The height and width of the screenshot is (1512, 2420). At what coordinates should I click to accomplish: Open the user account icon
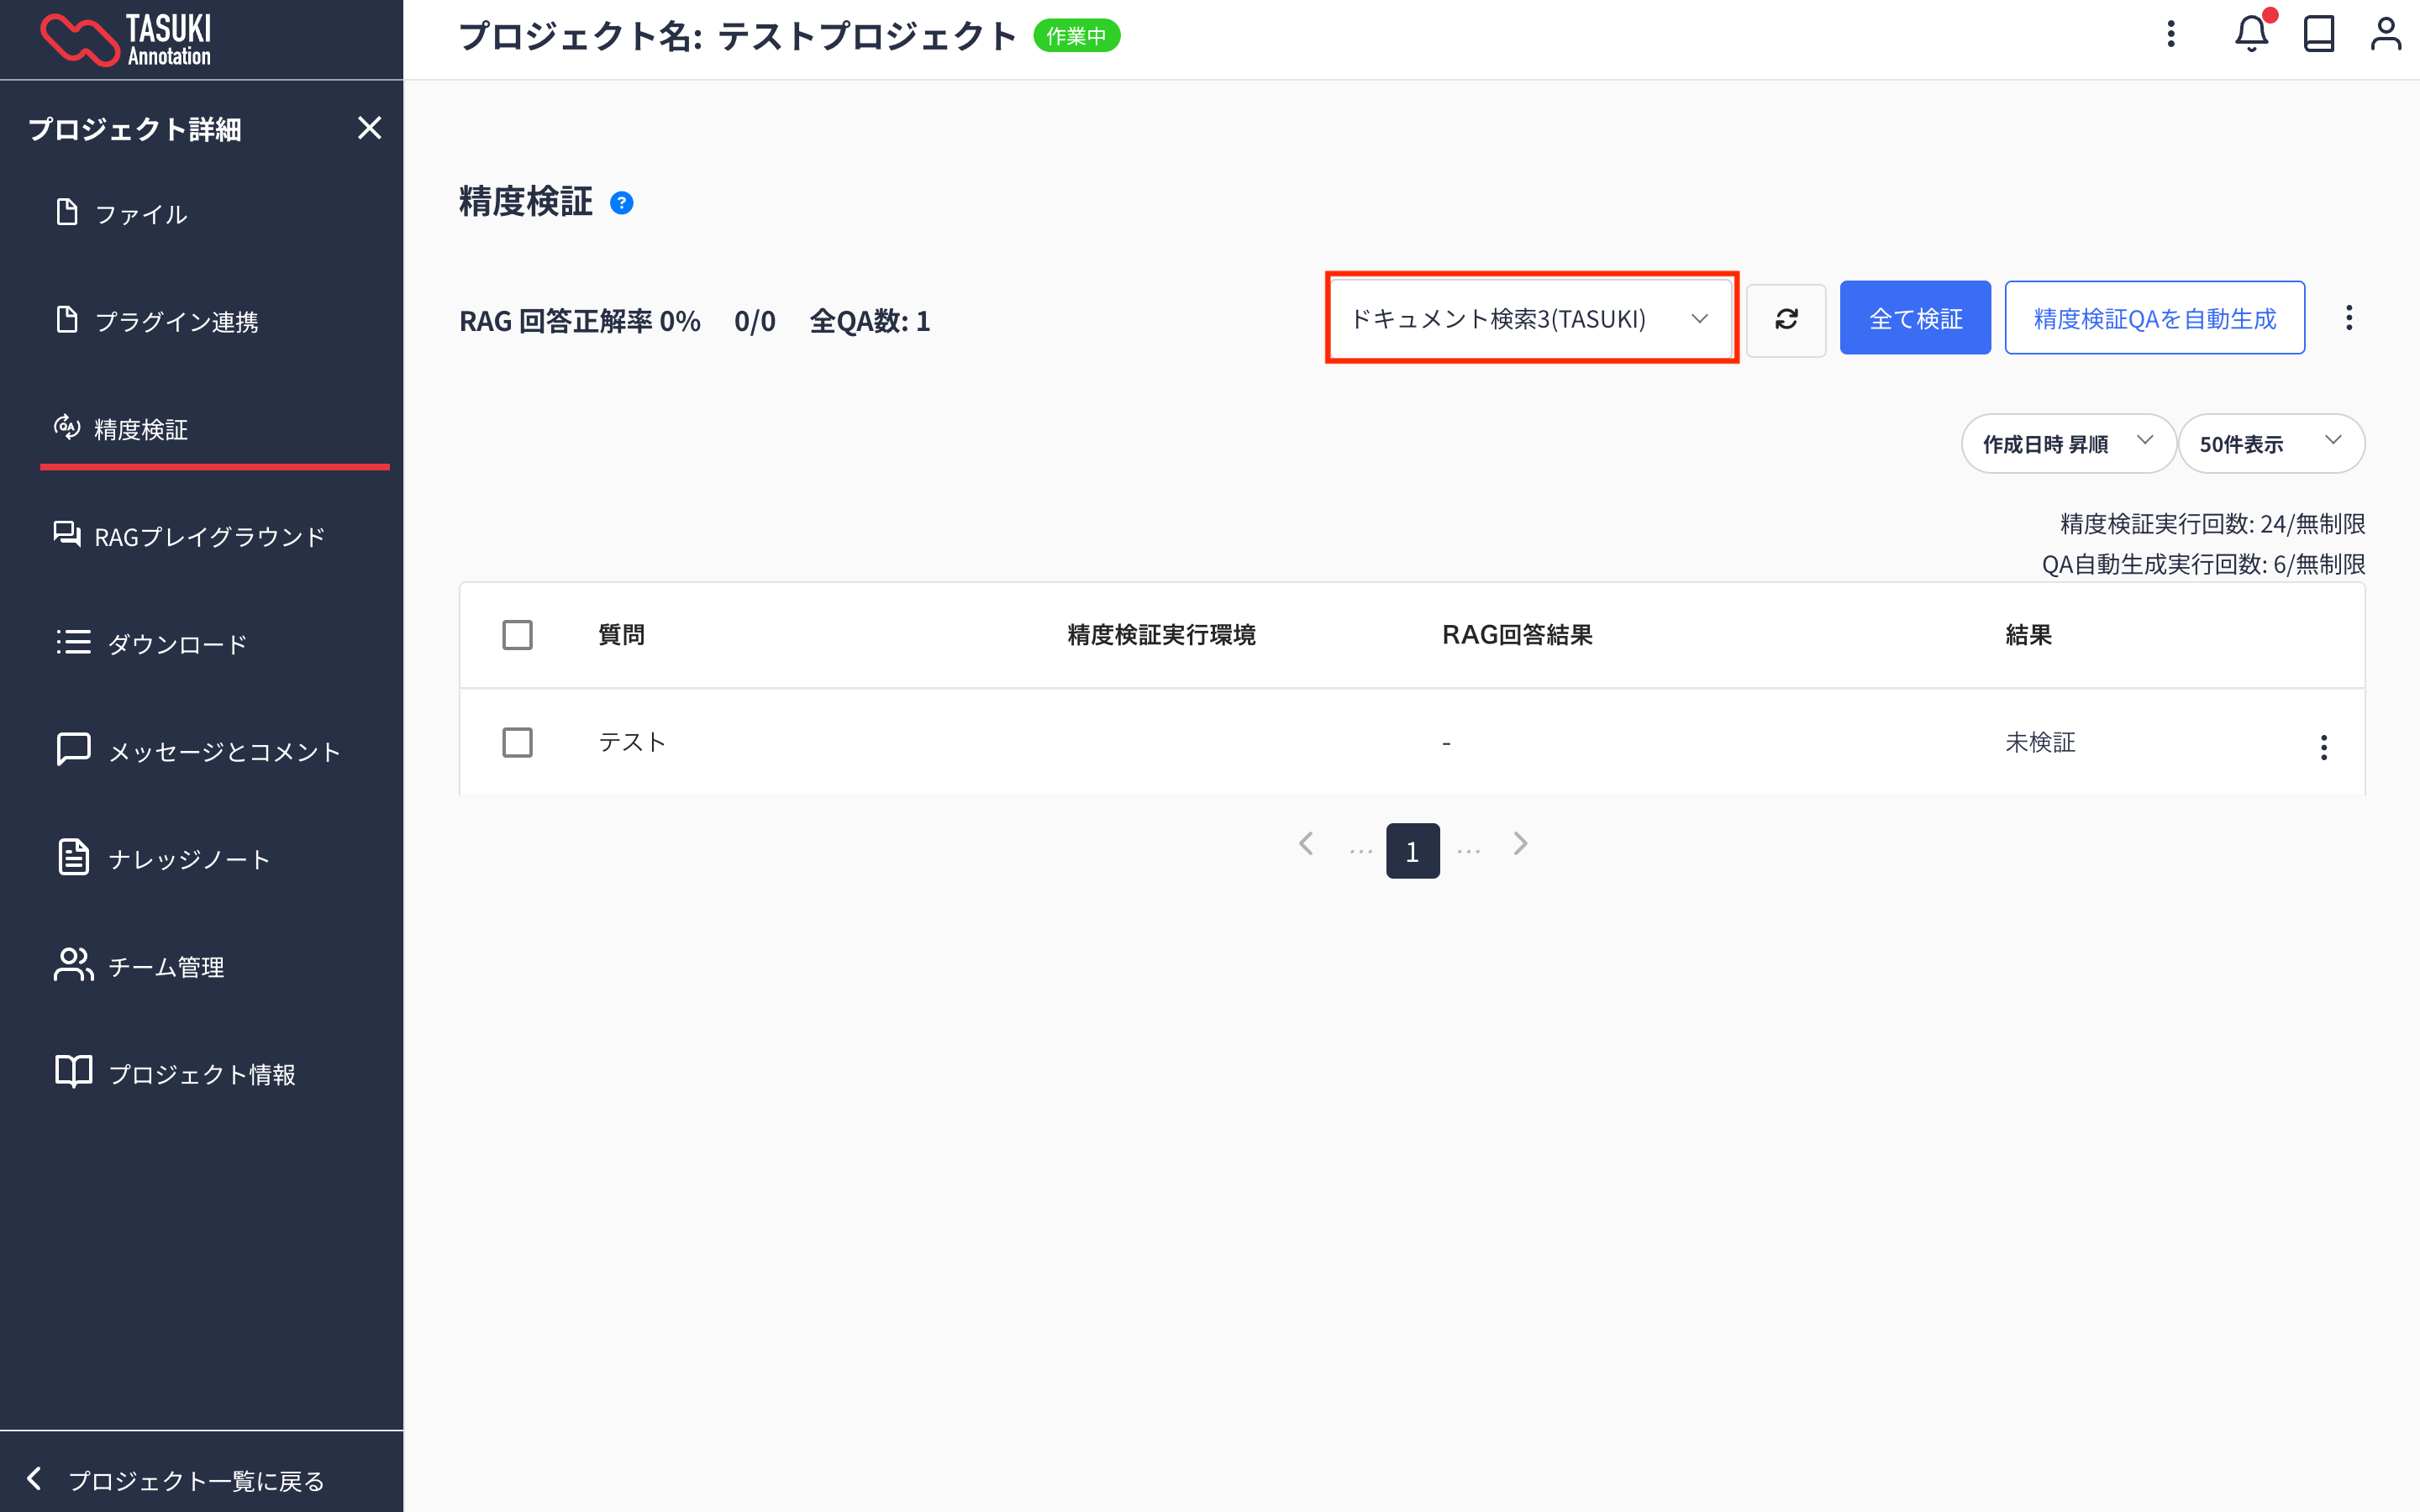[x=2385, y=35]
